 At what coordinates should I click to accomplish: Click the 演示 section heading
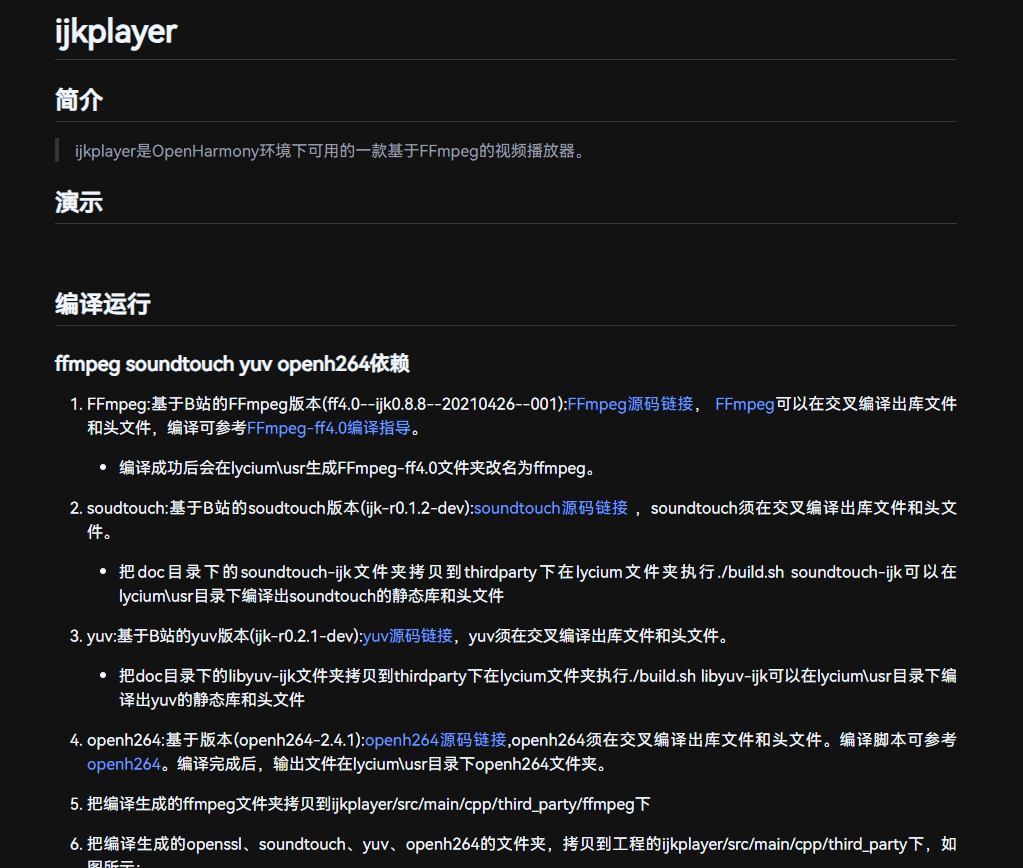[x=77, y=202]
